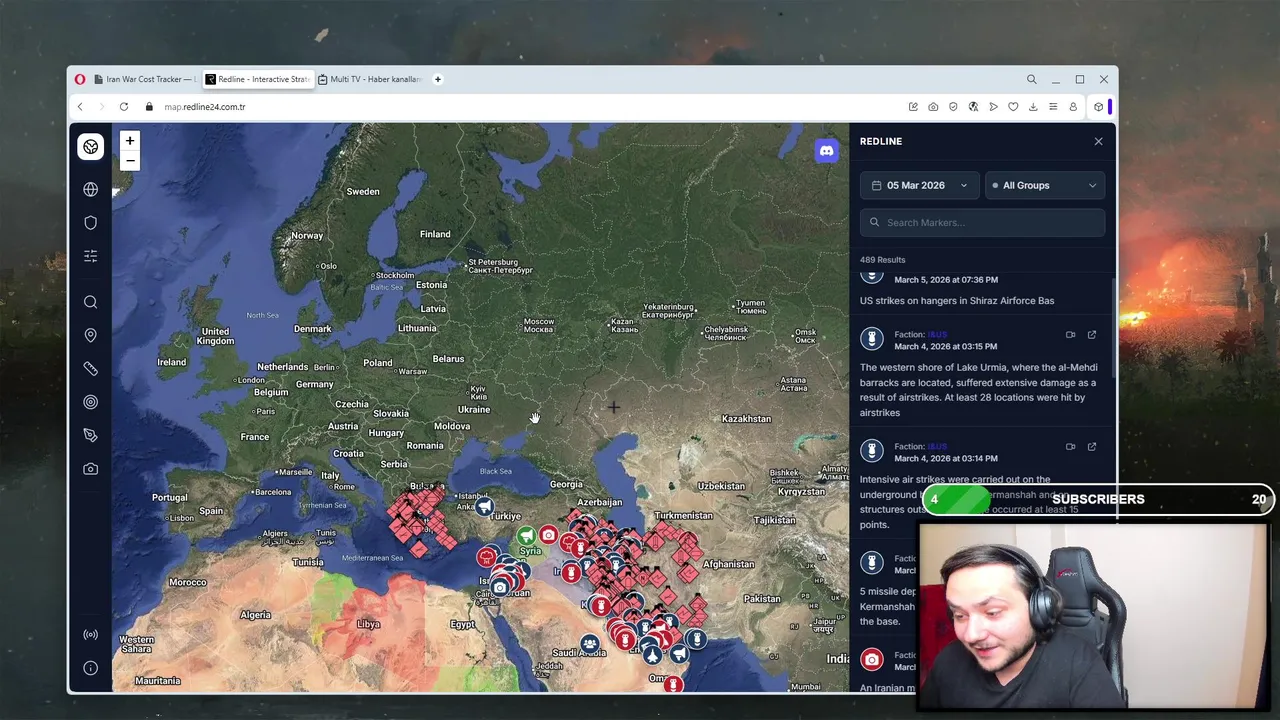Open external link for the 03:15 PM entry
1280x720 pixels.
(x=1092, y=335)
